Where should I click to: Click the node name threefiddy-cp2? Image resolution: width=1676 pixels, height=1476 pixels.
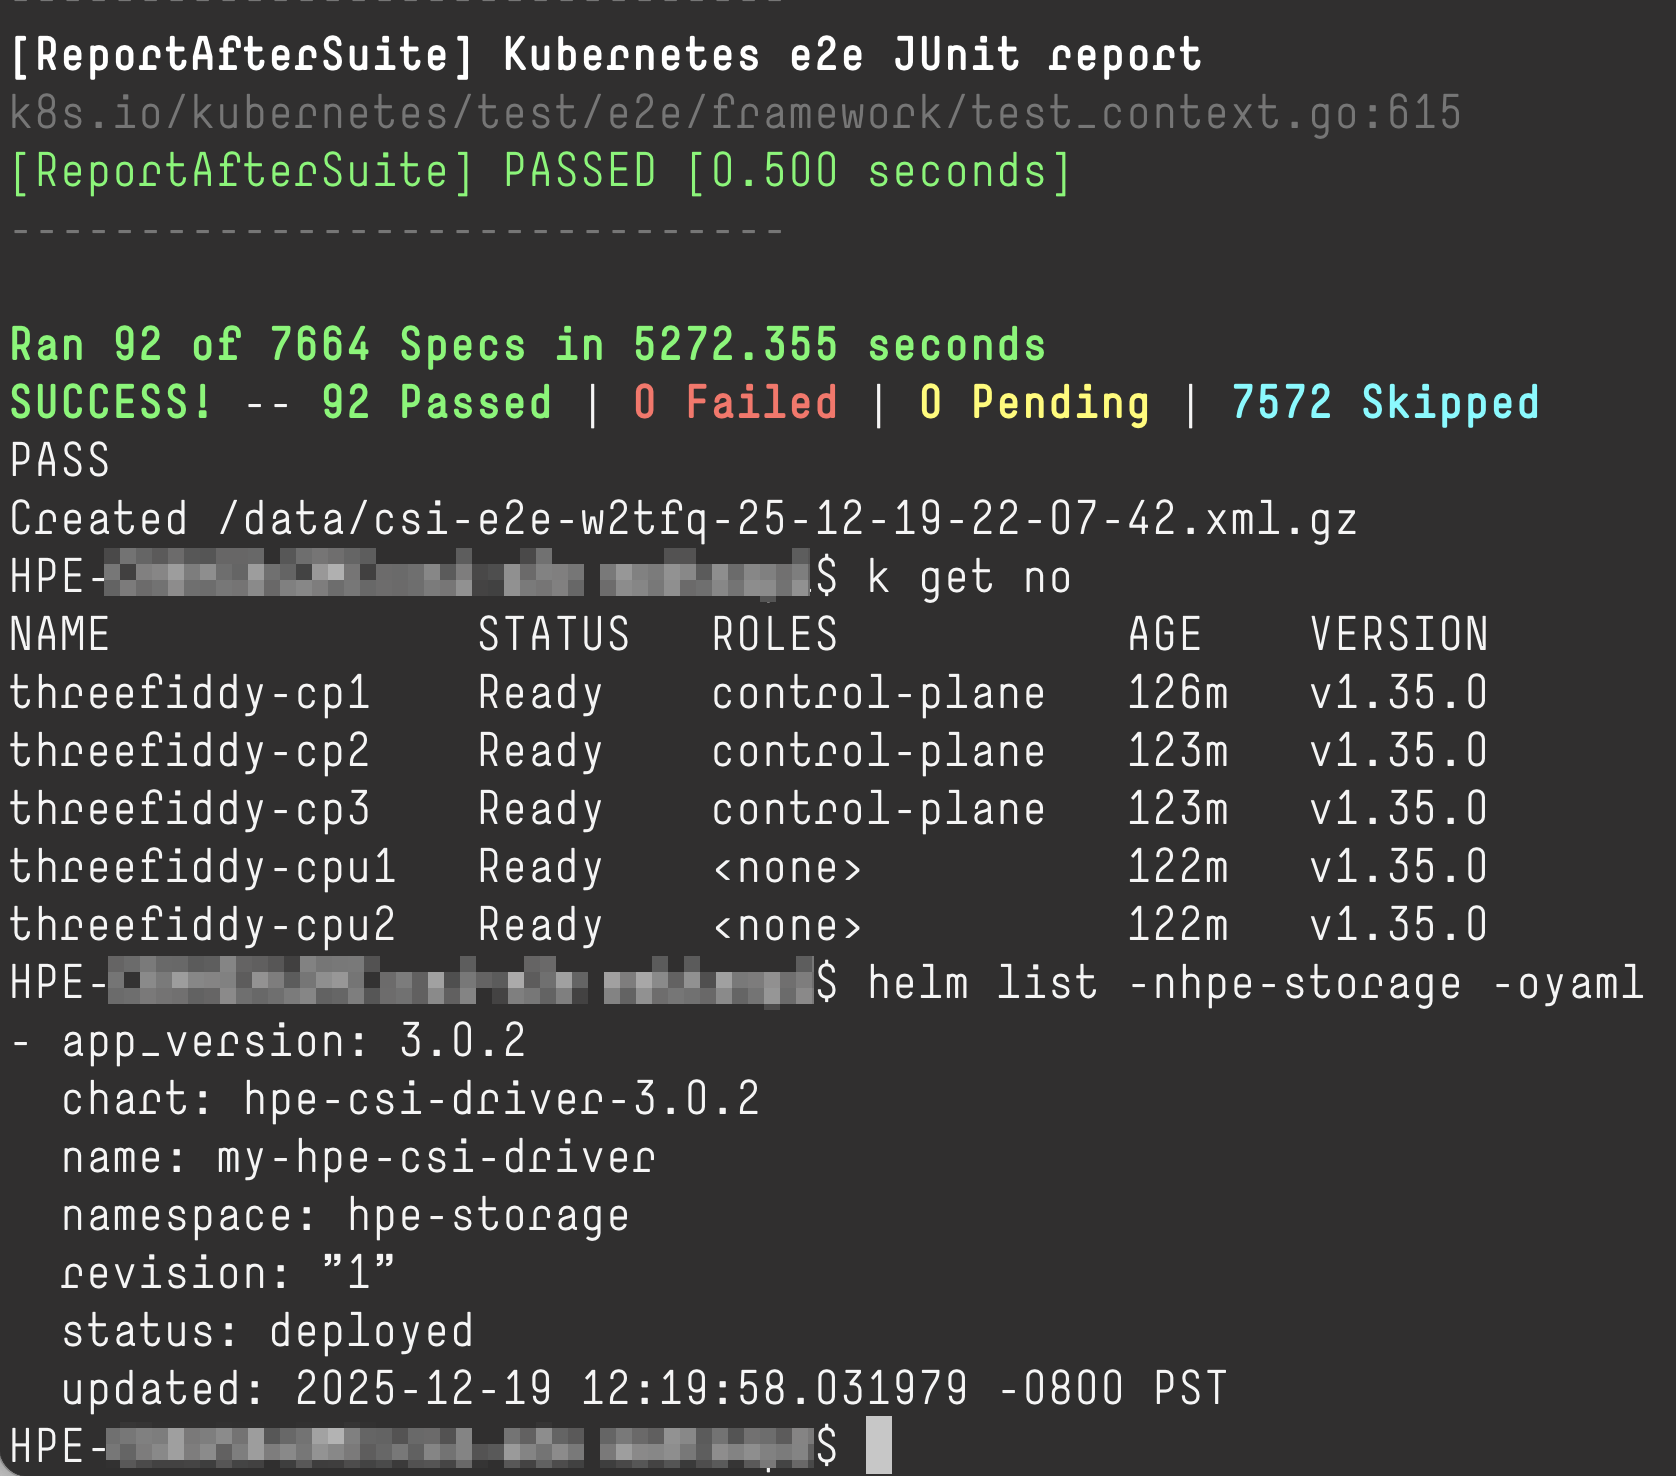tap(190, 752)
